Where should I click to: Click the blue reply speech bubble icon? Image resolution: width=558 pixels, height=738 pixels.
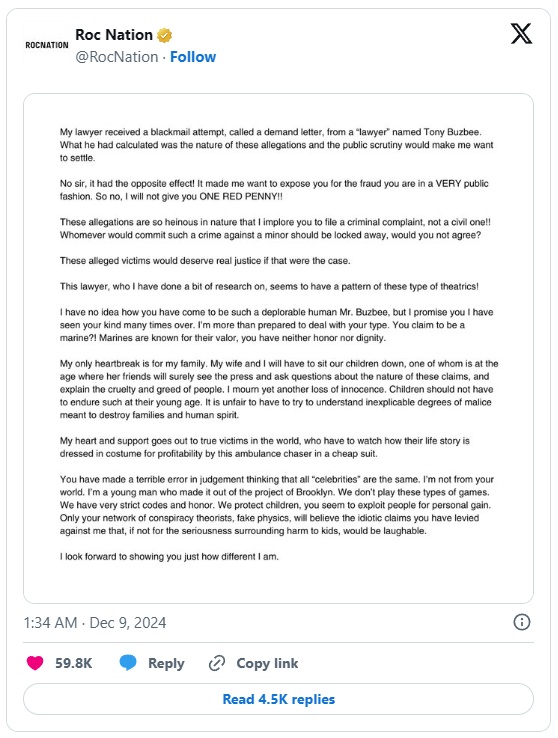click(128, 663)
